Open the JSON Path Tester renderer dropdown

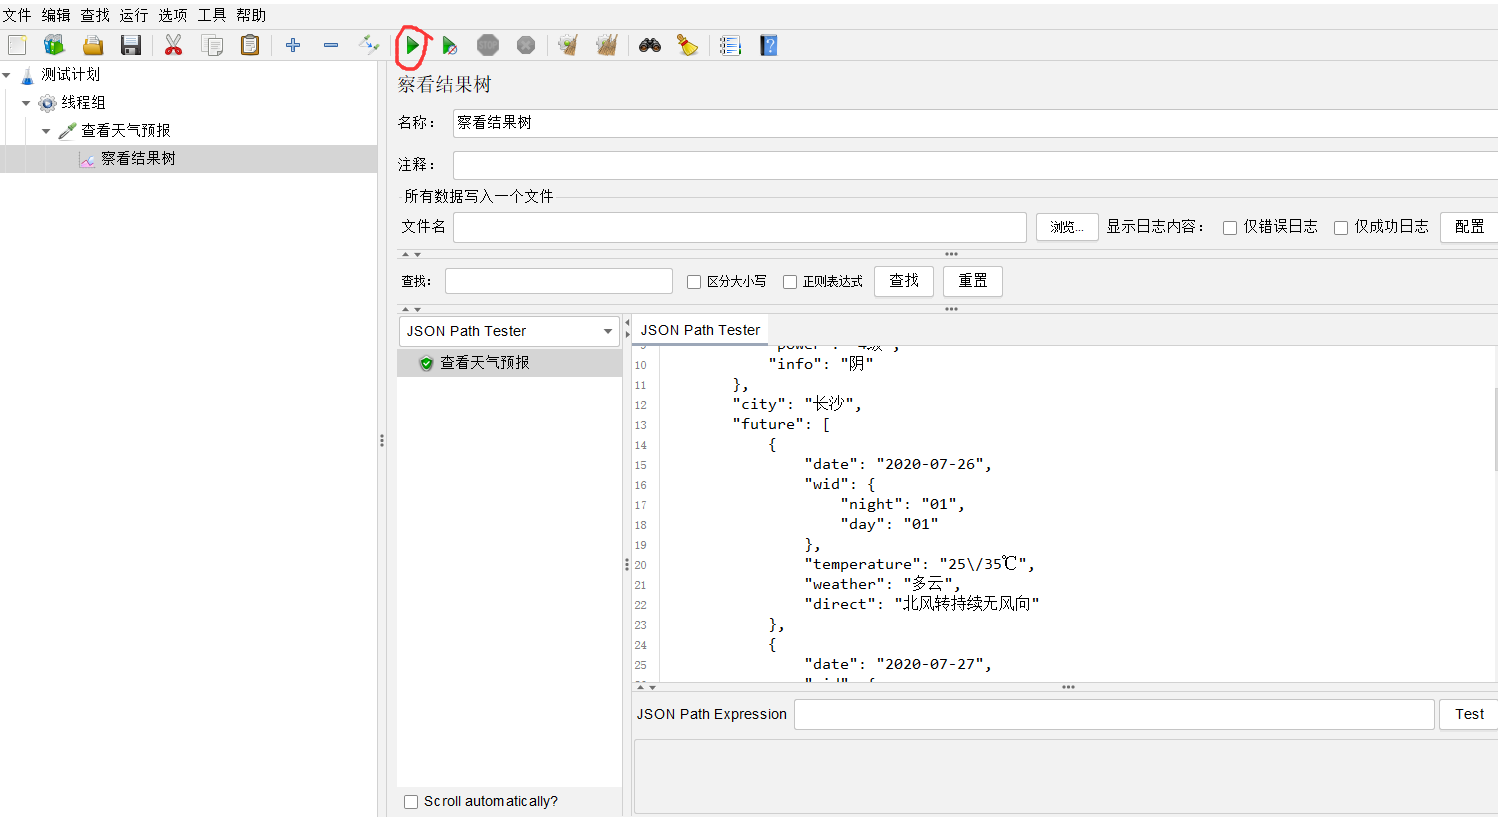point(607,331)
